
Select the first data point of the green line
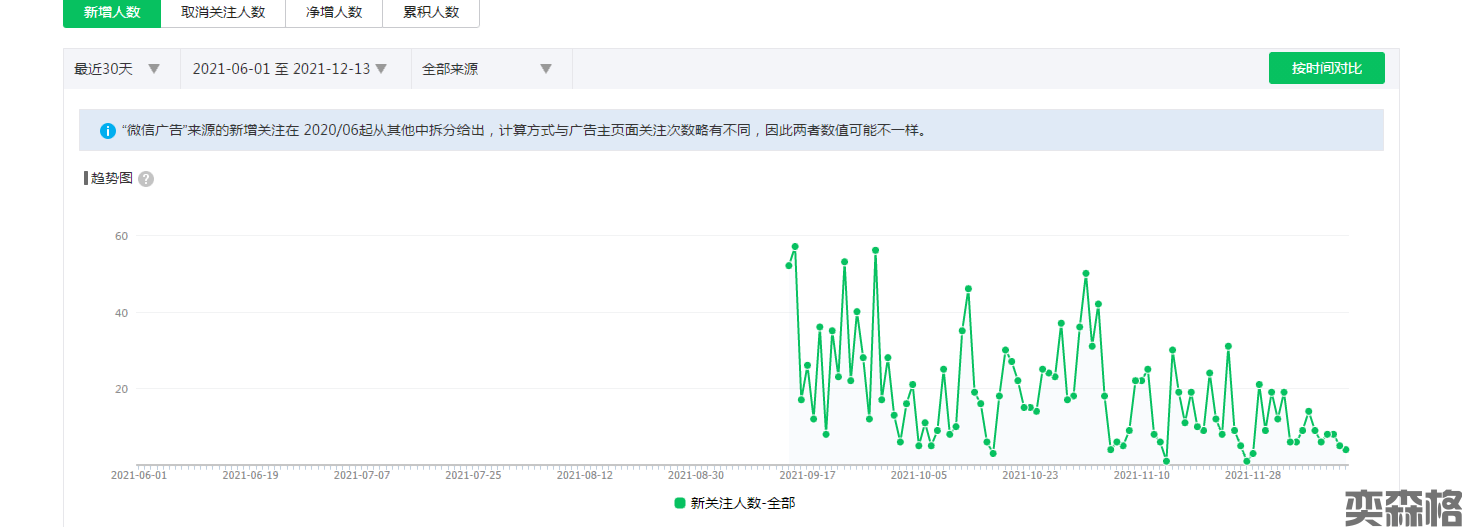789,265
